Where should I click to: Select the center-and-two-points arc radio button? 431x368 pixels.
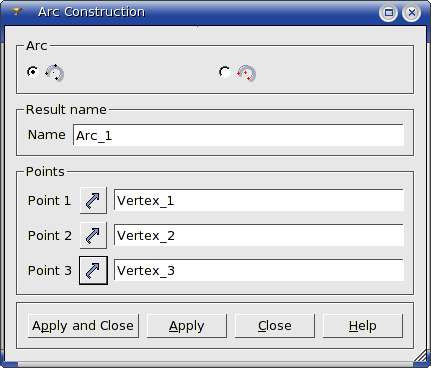tap(224, 72)
